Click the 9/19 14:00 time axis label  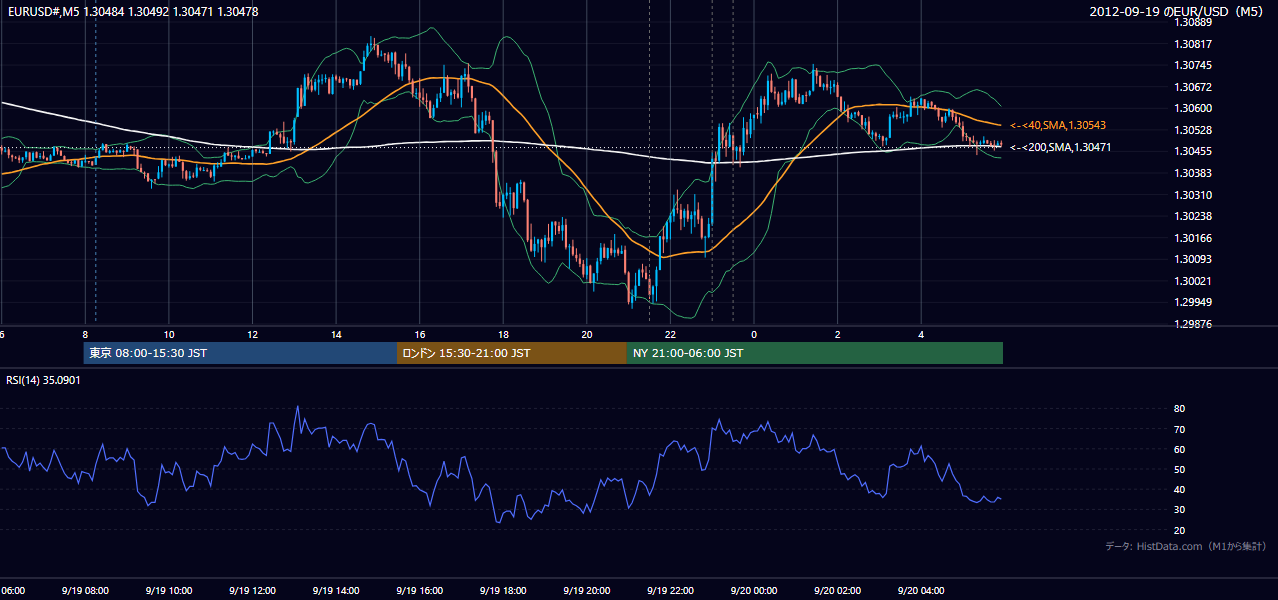pos(336,591)
